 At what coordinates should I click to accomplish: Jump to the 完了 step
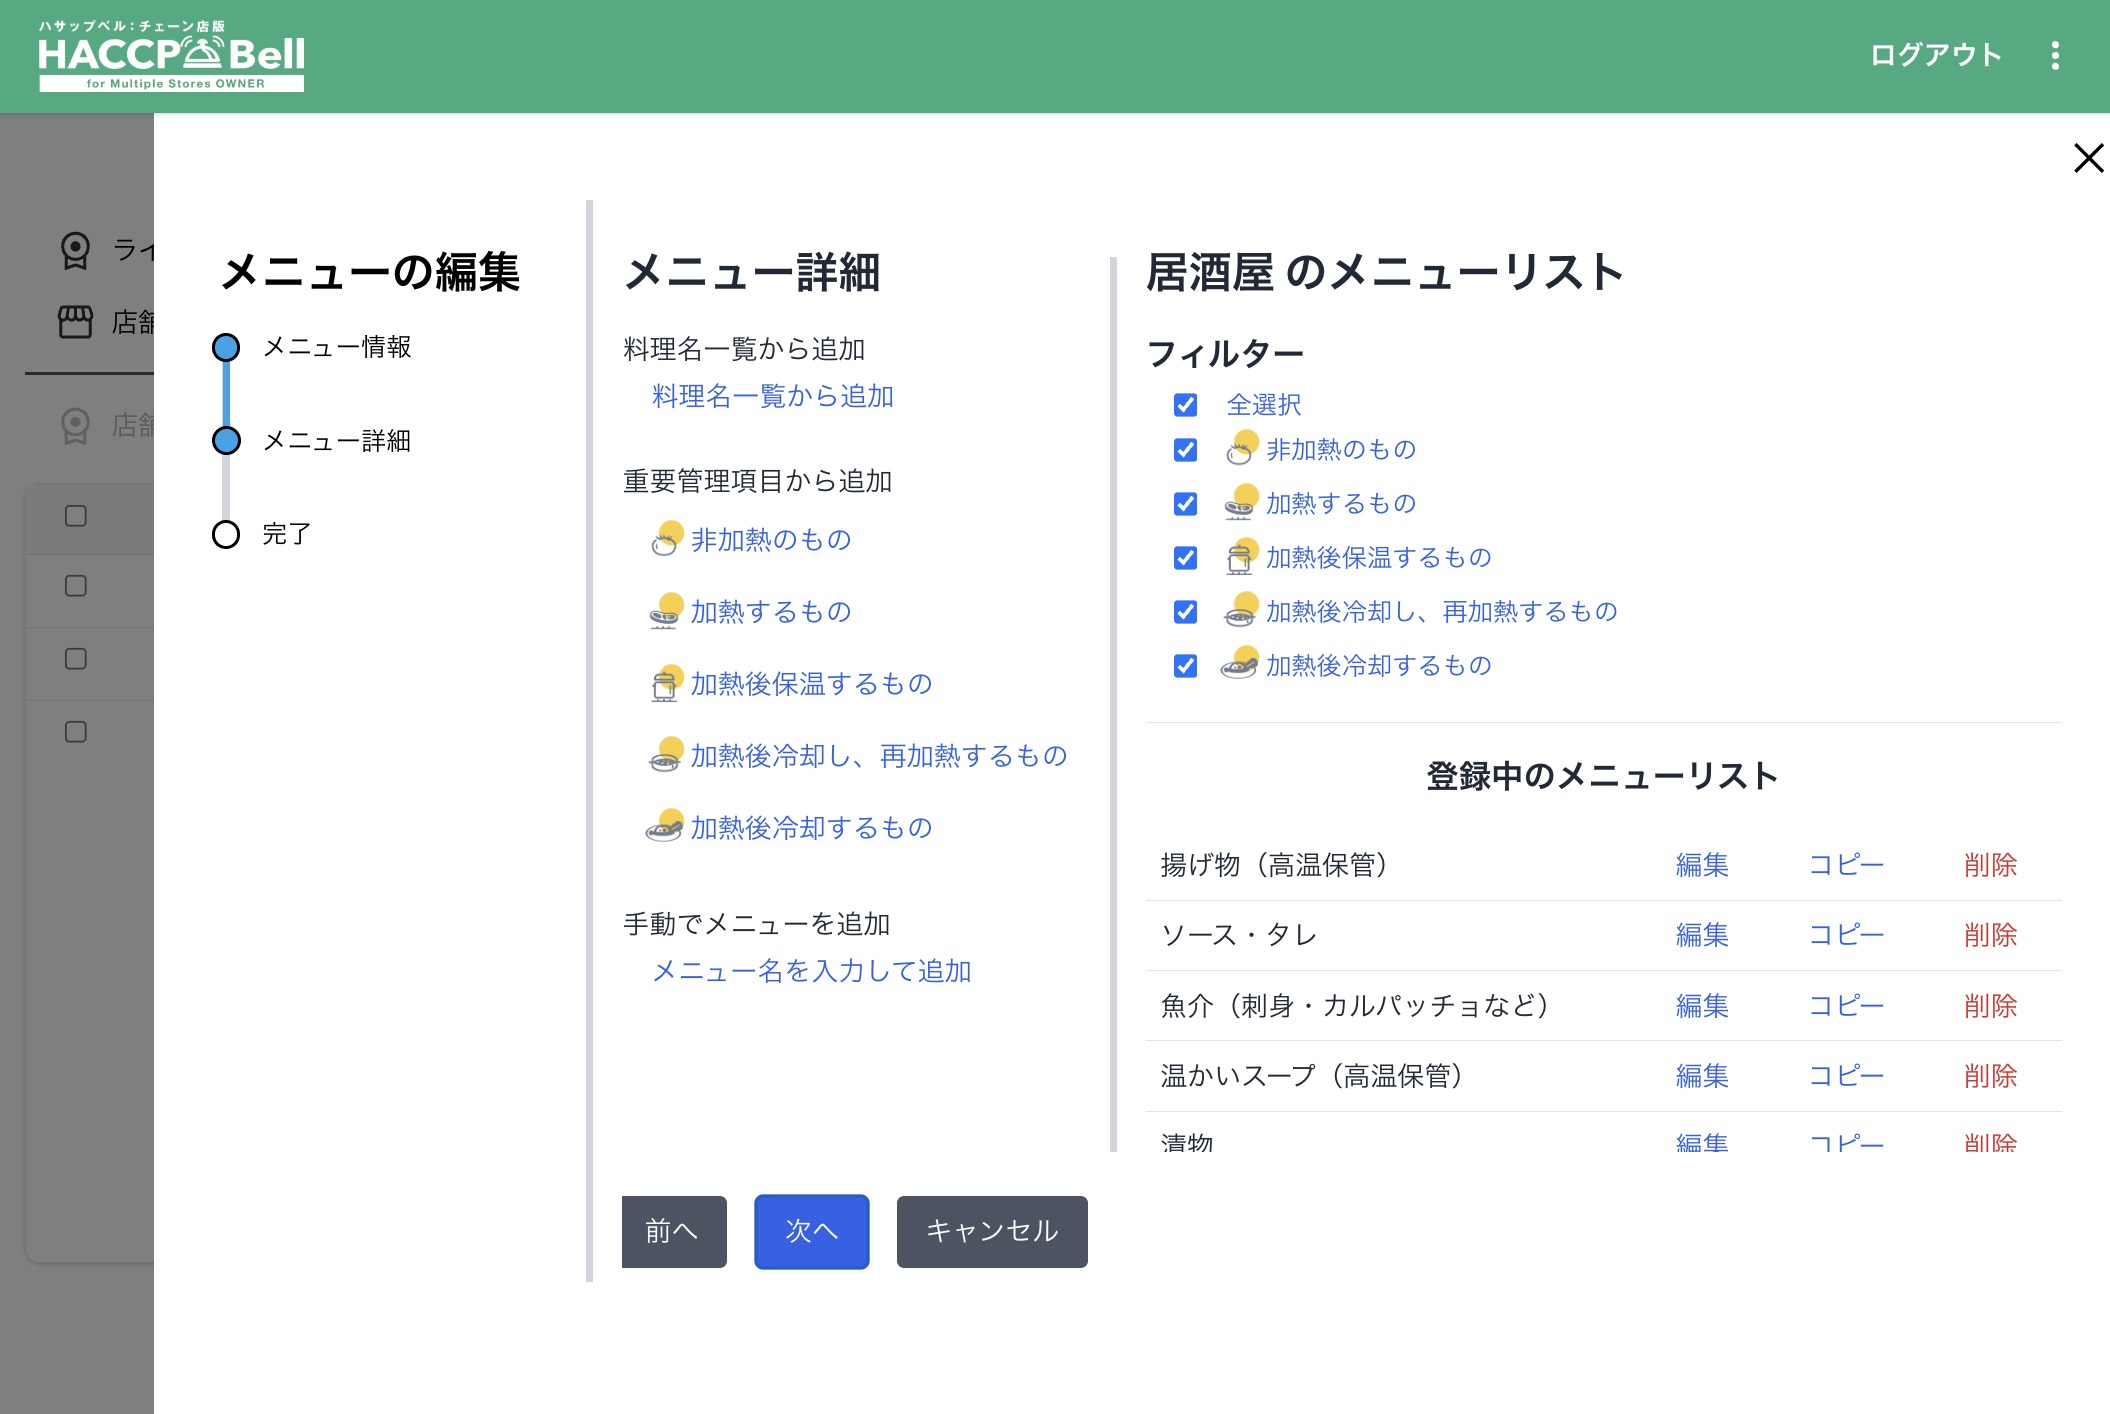286,534
